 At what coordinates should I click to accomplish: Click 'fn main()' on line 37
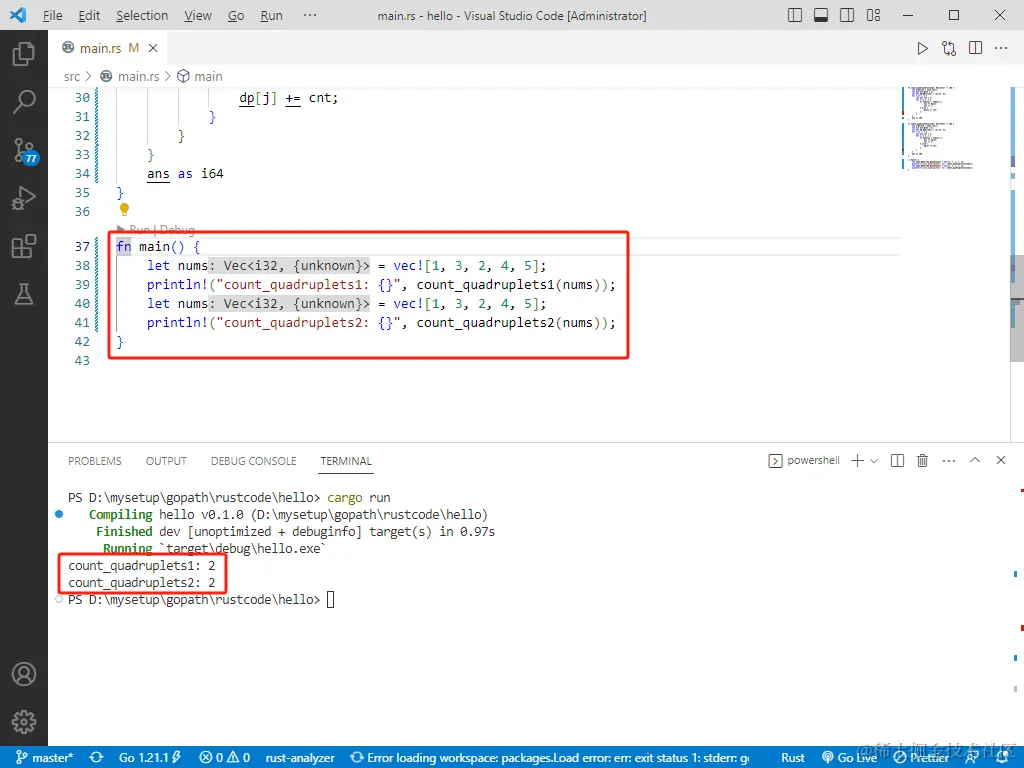click(x=150, y=247)
